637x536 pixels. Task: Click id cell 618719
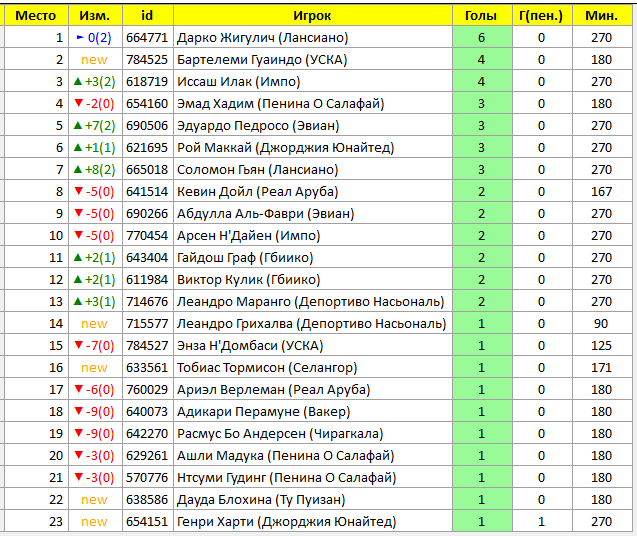(x=147, y=82)
